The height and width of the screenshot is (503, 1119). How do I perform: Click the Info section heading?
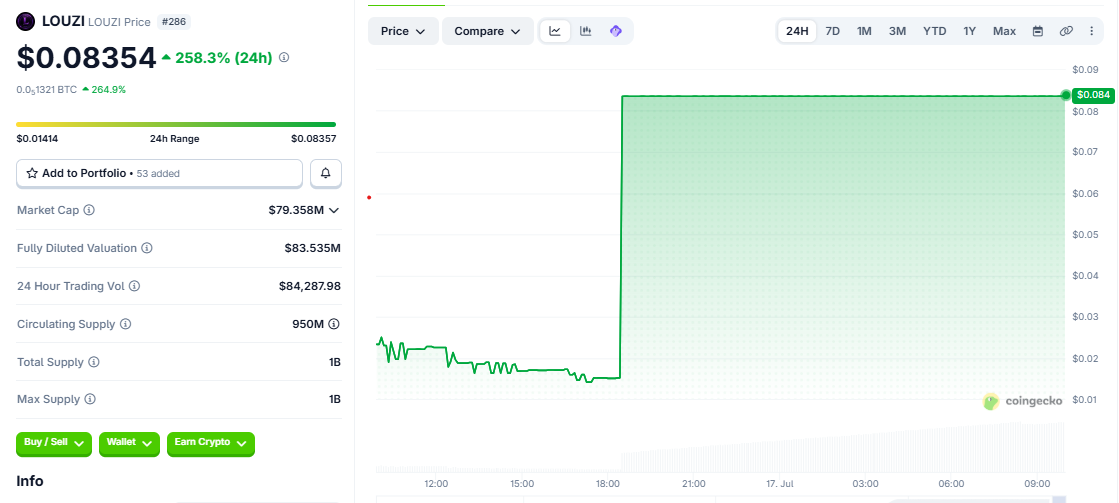[30, 481]
